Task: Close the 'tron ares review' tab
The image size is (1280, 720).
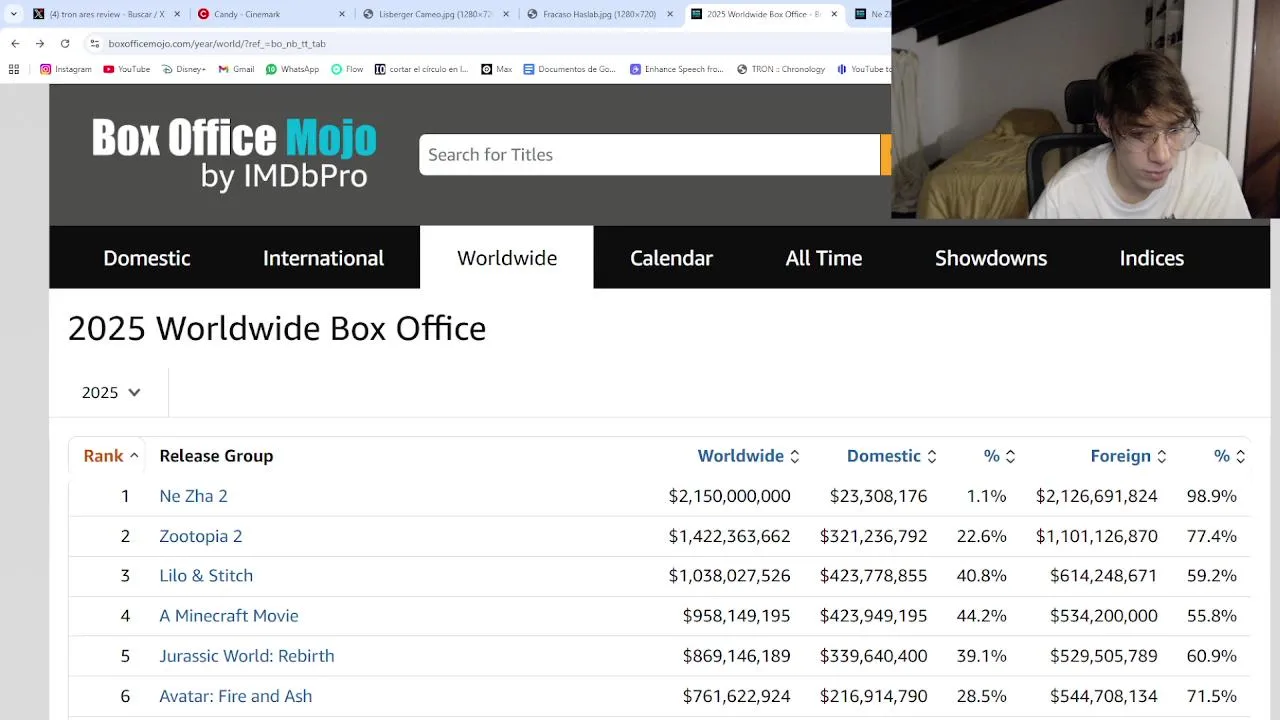Action: point(177,14)
